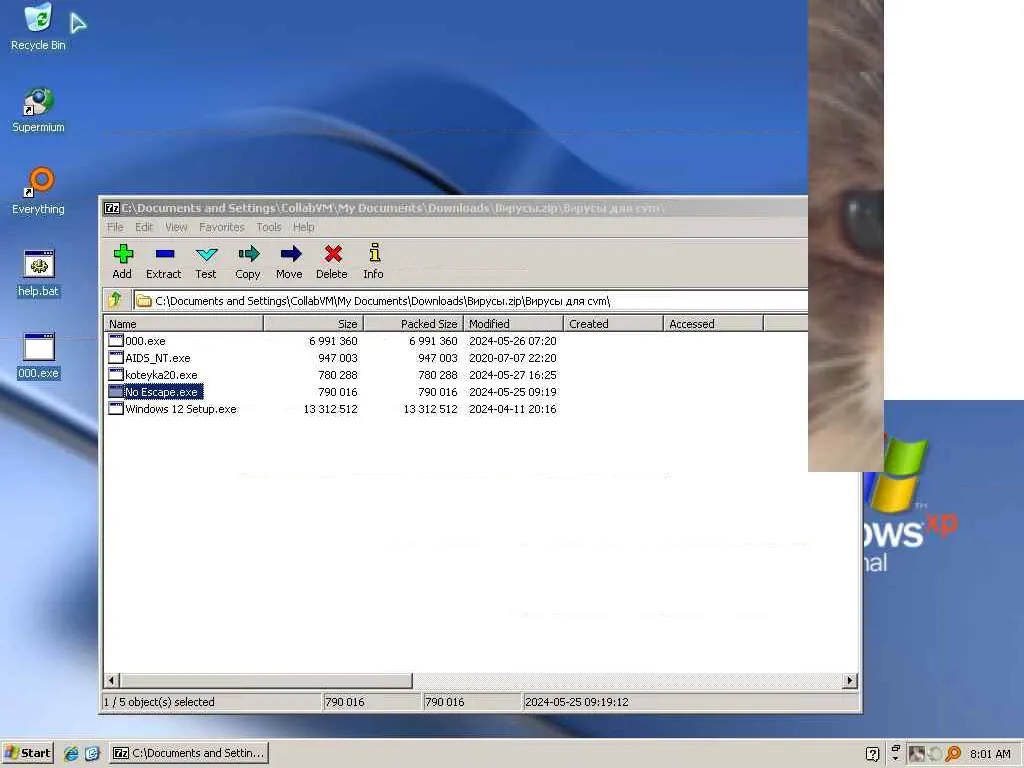
Task: Click the Everything tray icon
Action: (953, 754)
